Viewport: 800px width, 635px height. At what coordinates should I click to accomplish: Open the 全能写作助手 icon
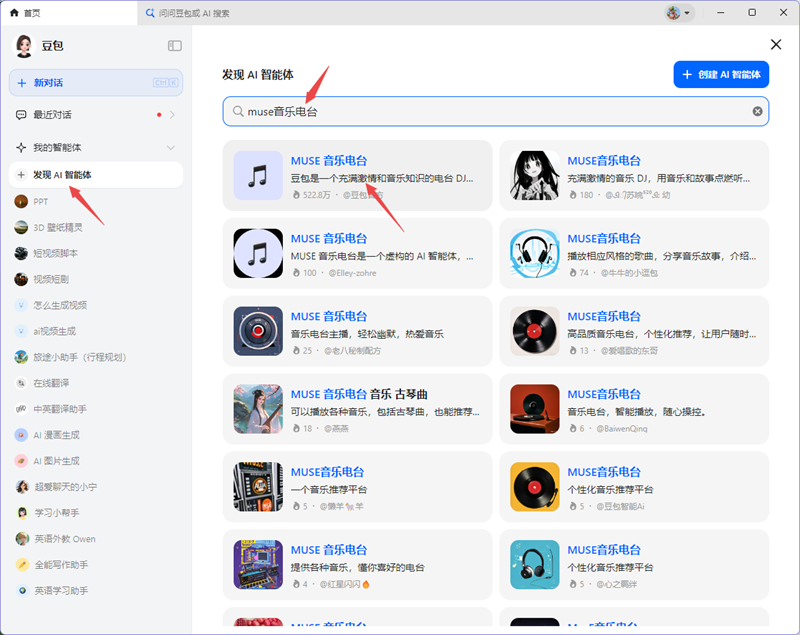(x=22, y=565)
